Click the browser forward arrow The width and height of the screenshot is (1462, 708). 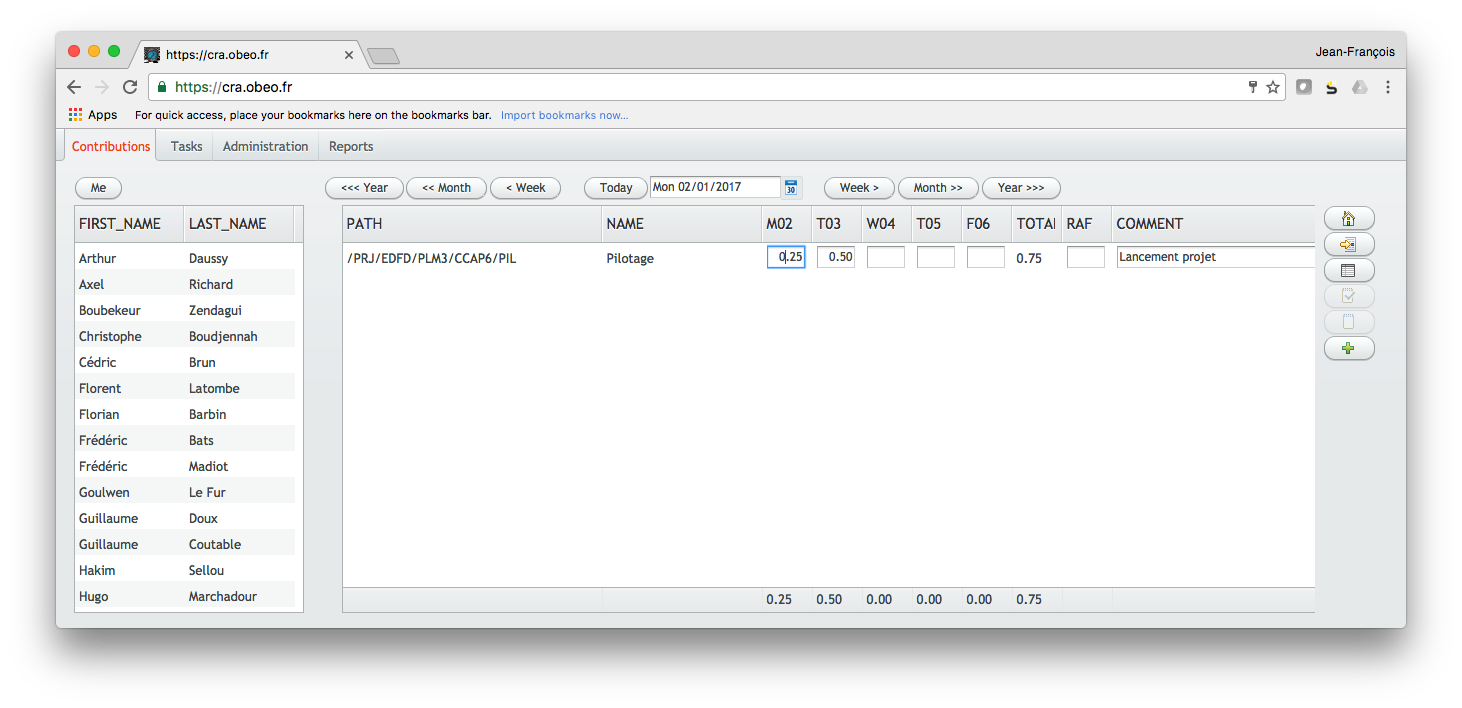pos(102,87)
